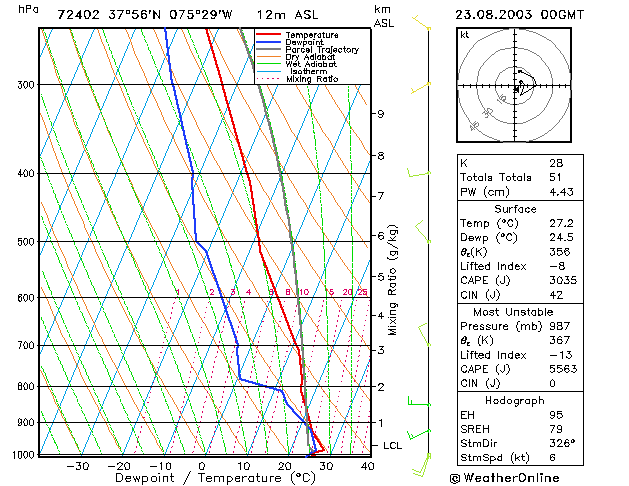This screenshot has height=486, width=629.
Task: Click the 300 hPa pressure axis label
Action: (x=26, y=85)
